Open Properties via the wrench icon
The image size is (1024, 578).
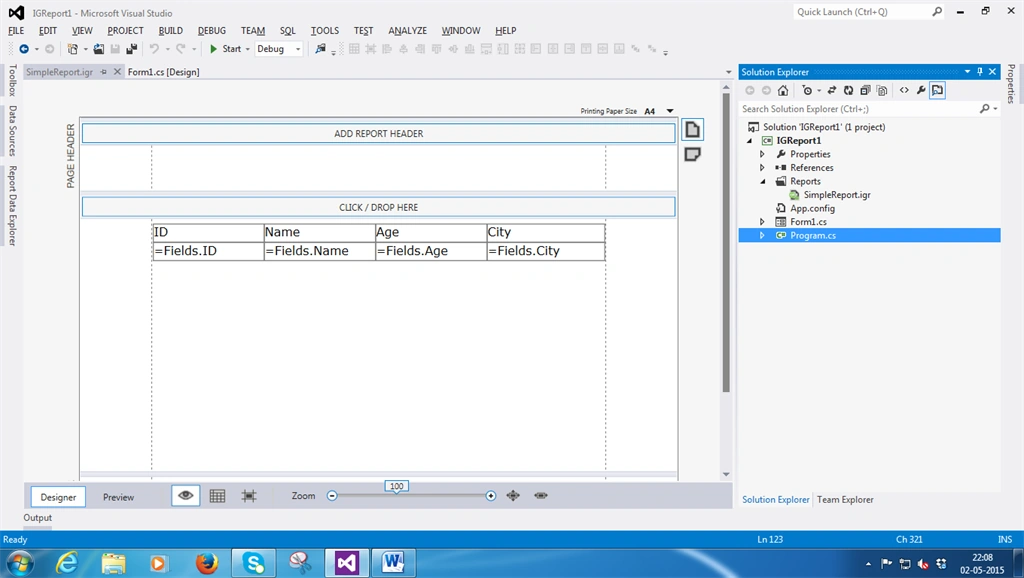pos(921,91)
